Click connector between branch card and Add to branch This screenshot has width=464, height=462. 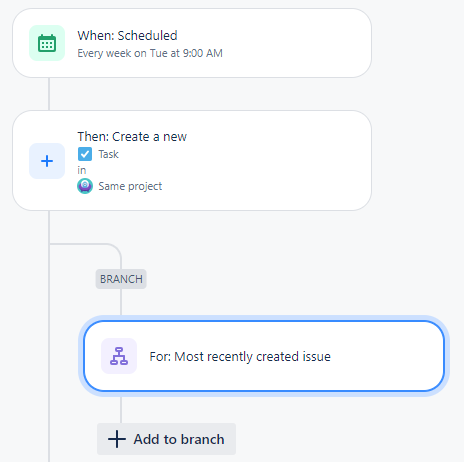pyautogui.click(x=121, y=409)
